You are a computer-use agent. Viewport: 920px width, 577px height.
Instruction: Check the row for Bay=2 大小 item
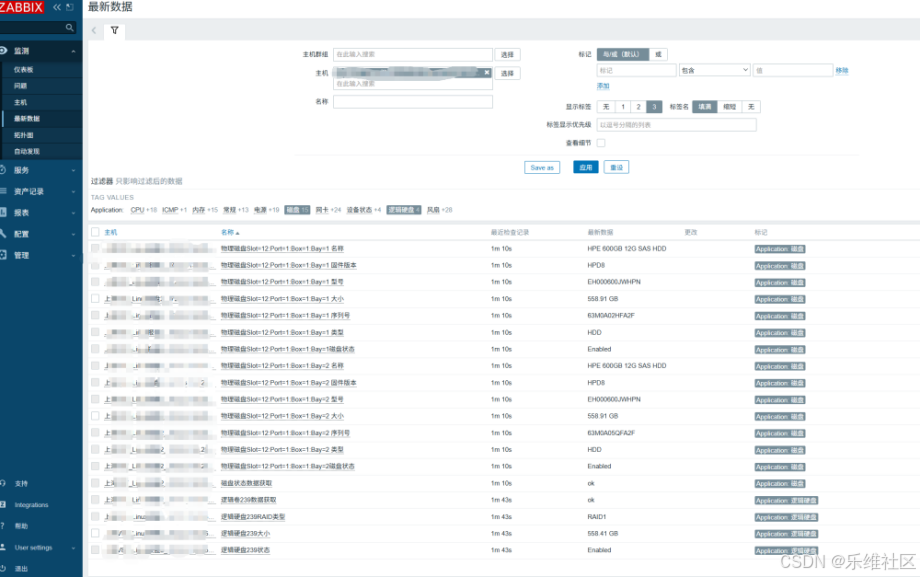[95, 416]
